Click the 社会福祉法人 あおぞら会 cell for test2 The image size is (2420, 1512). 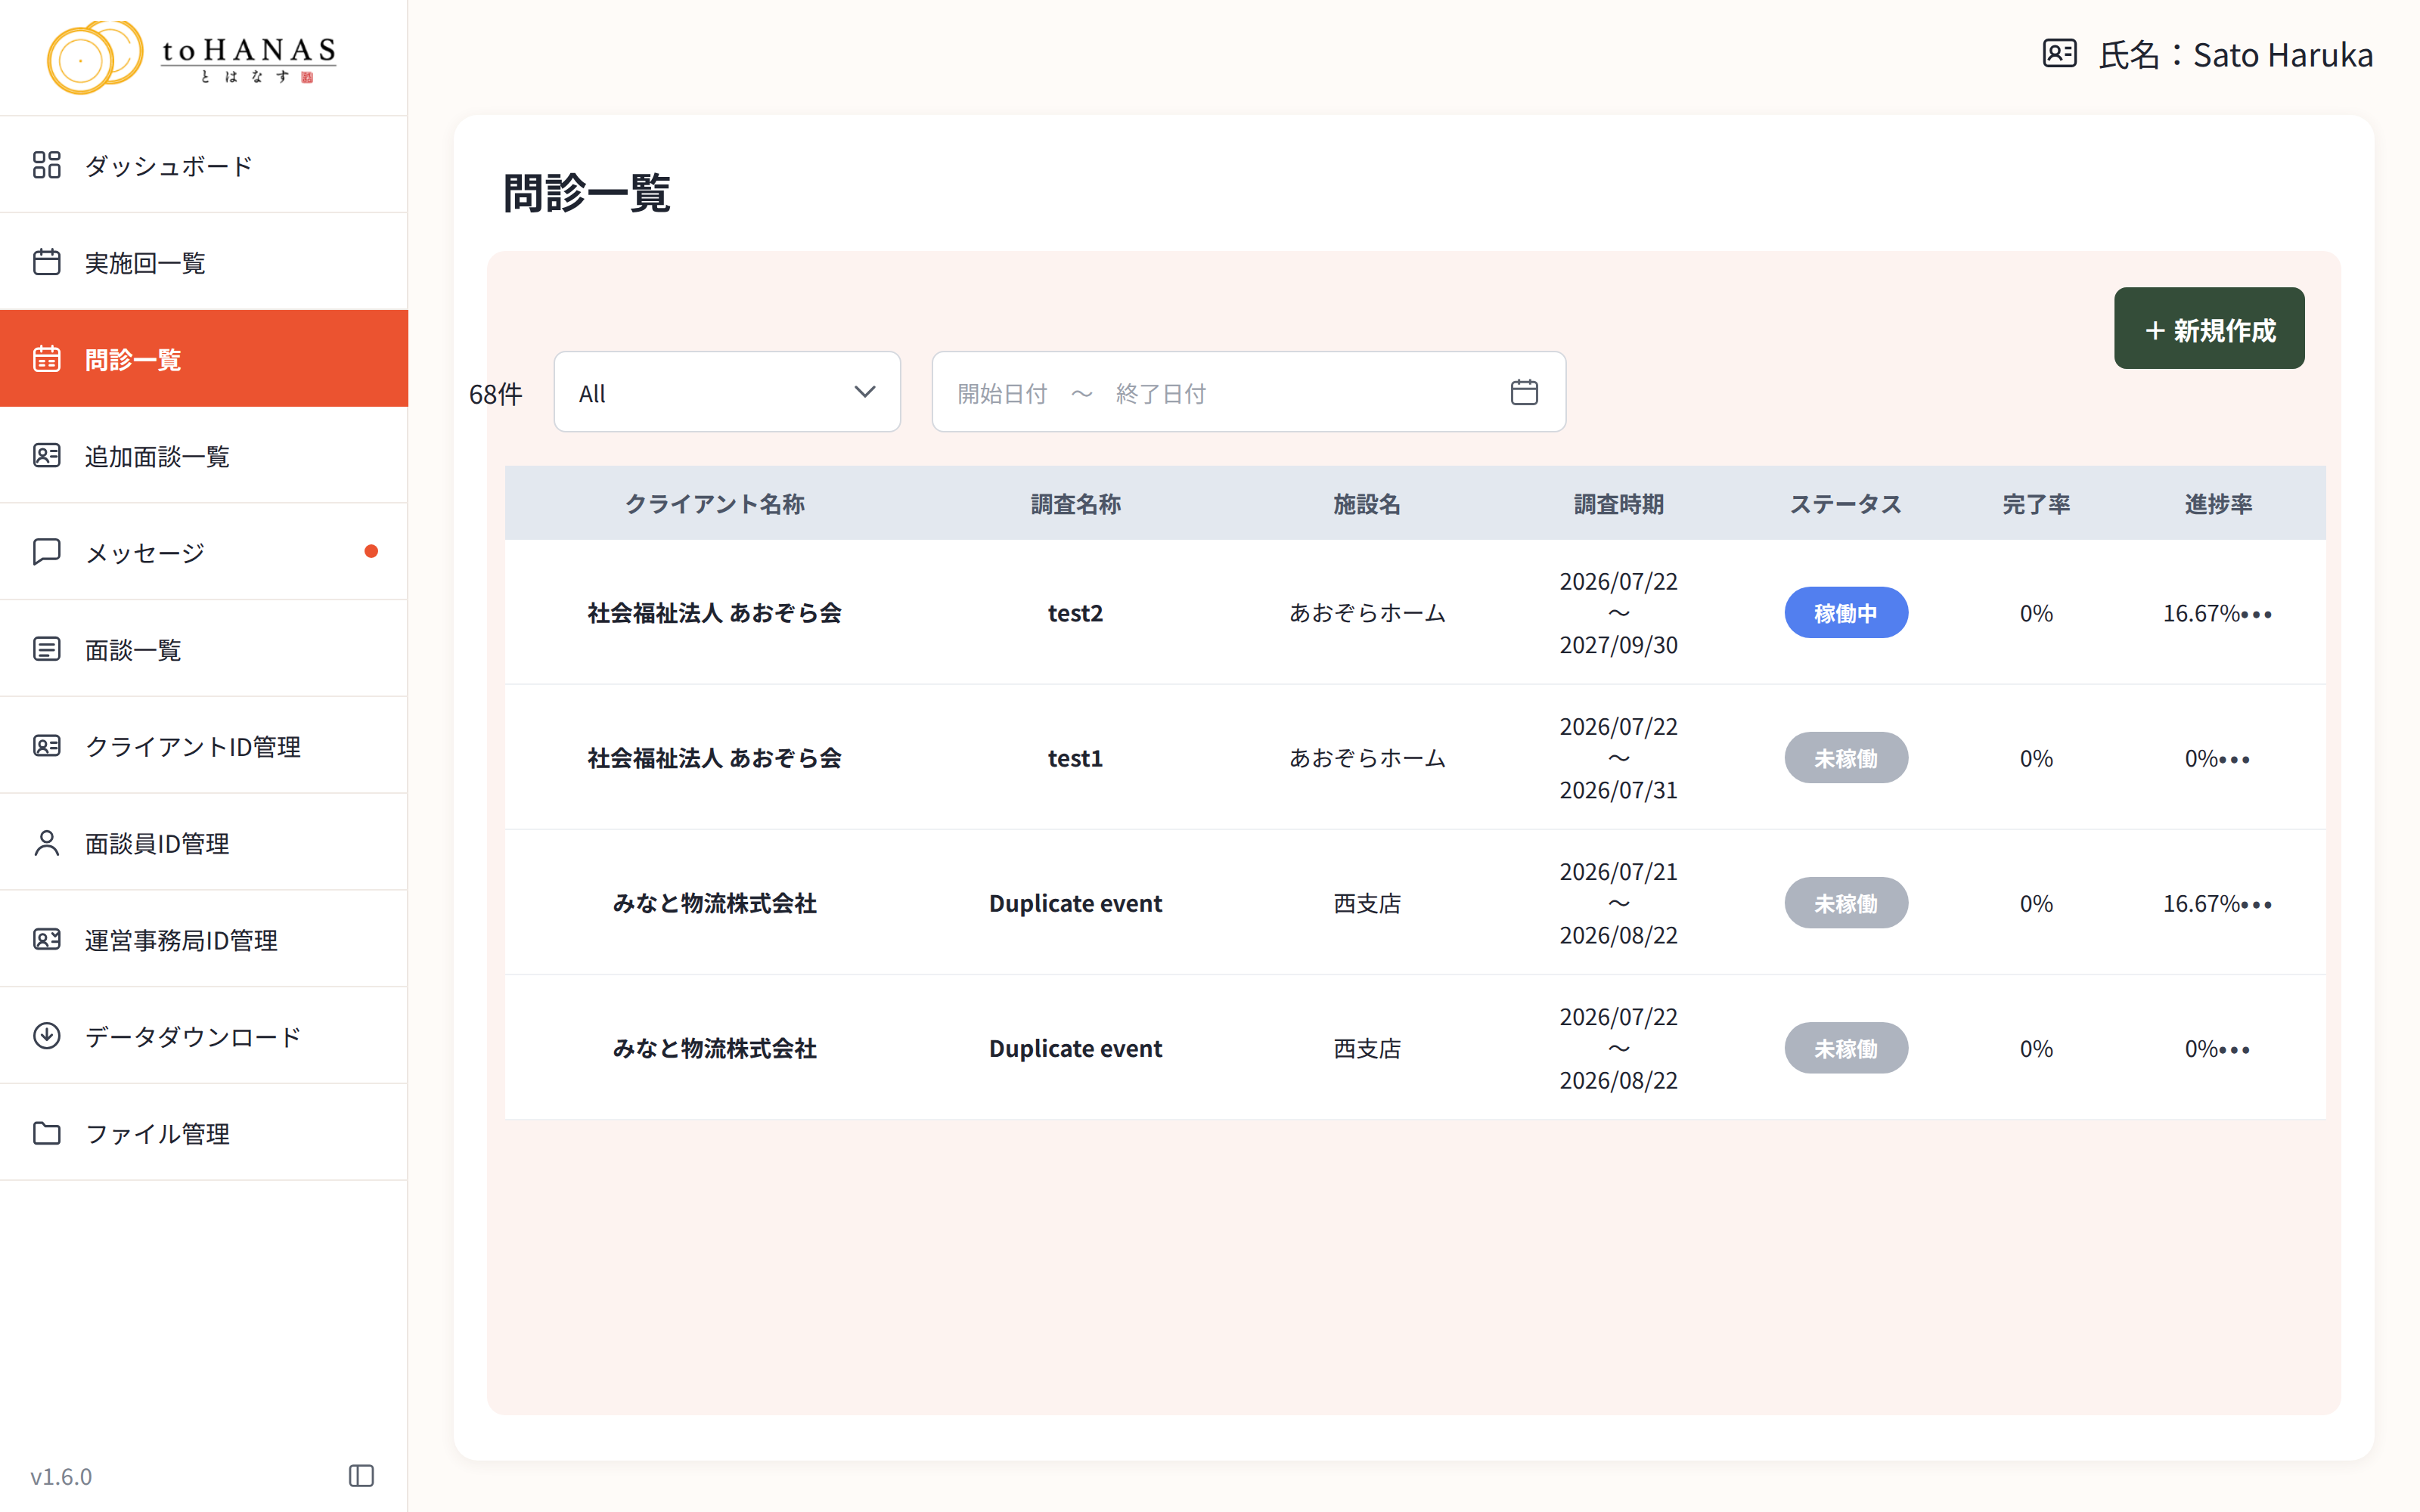coord(715,613)
